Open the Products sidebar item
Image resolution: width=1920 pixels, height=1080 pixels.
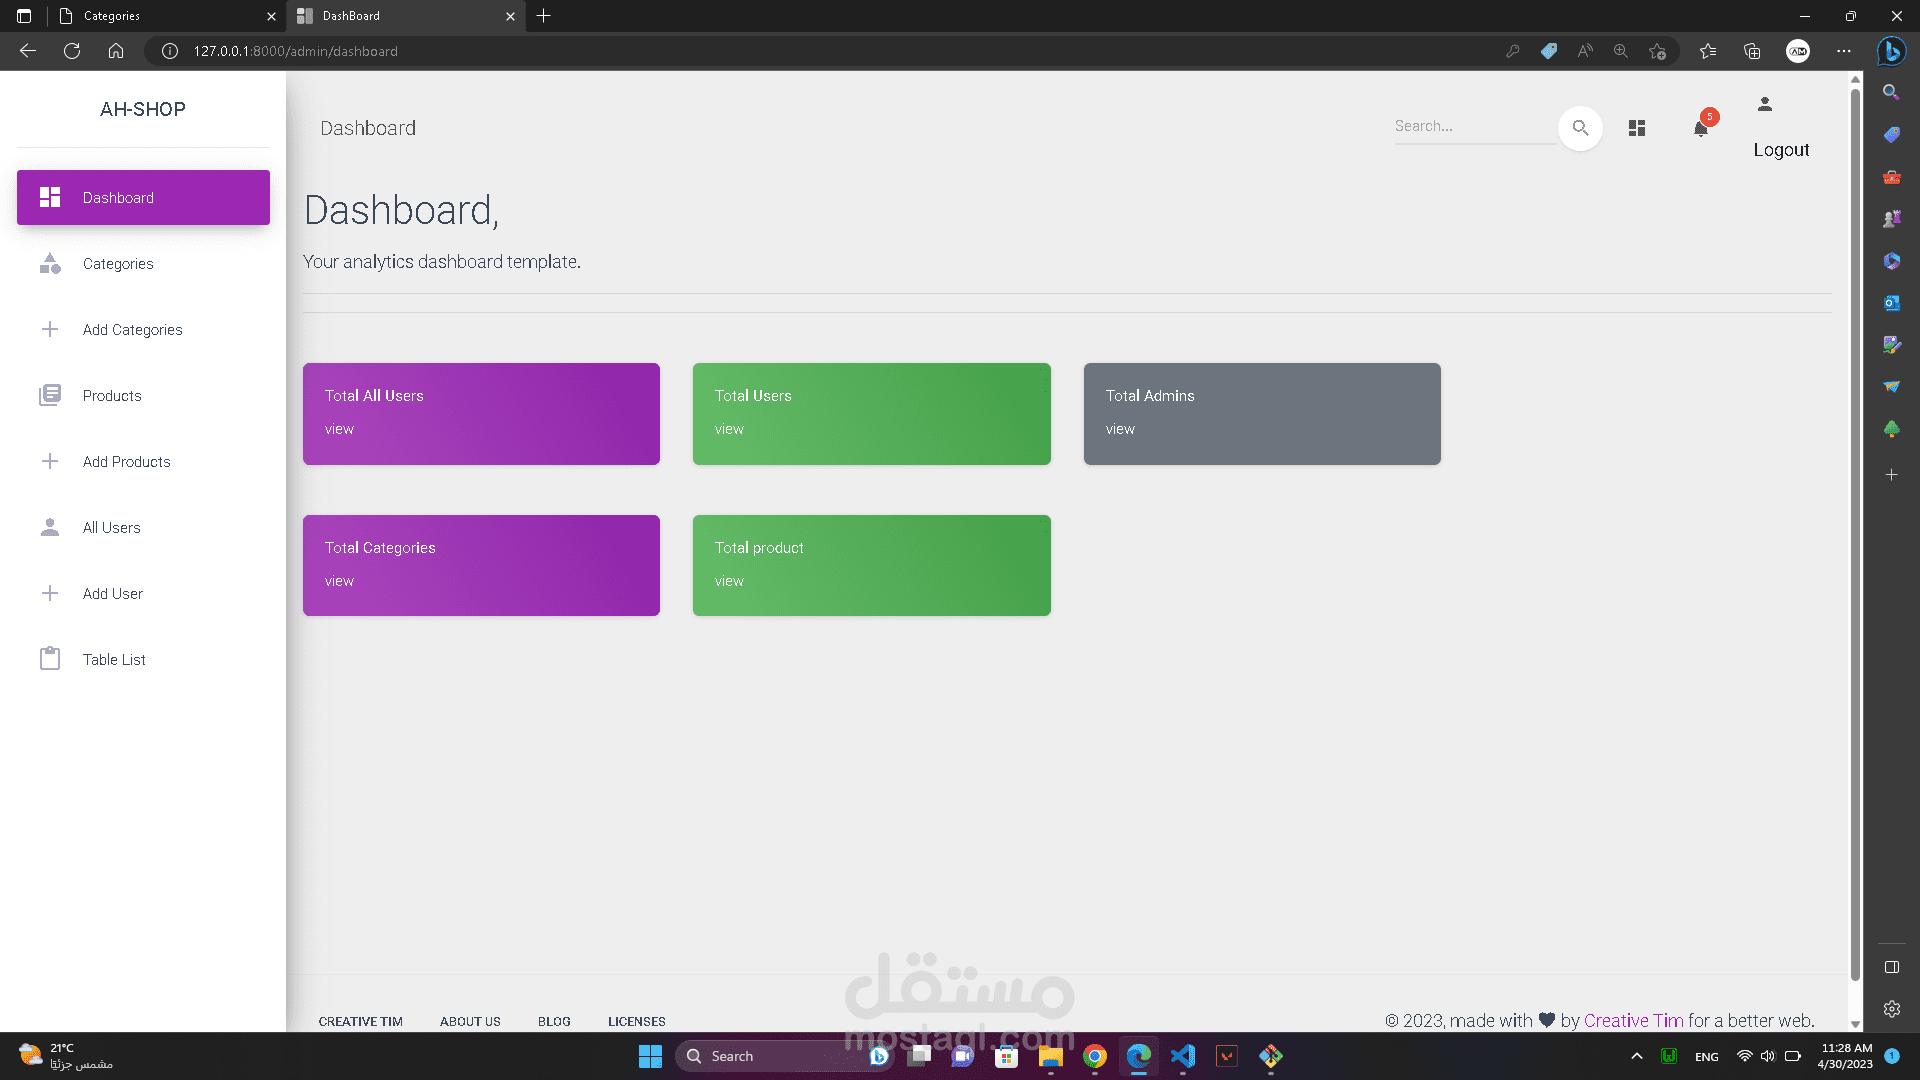click(143, 395)
